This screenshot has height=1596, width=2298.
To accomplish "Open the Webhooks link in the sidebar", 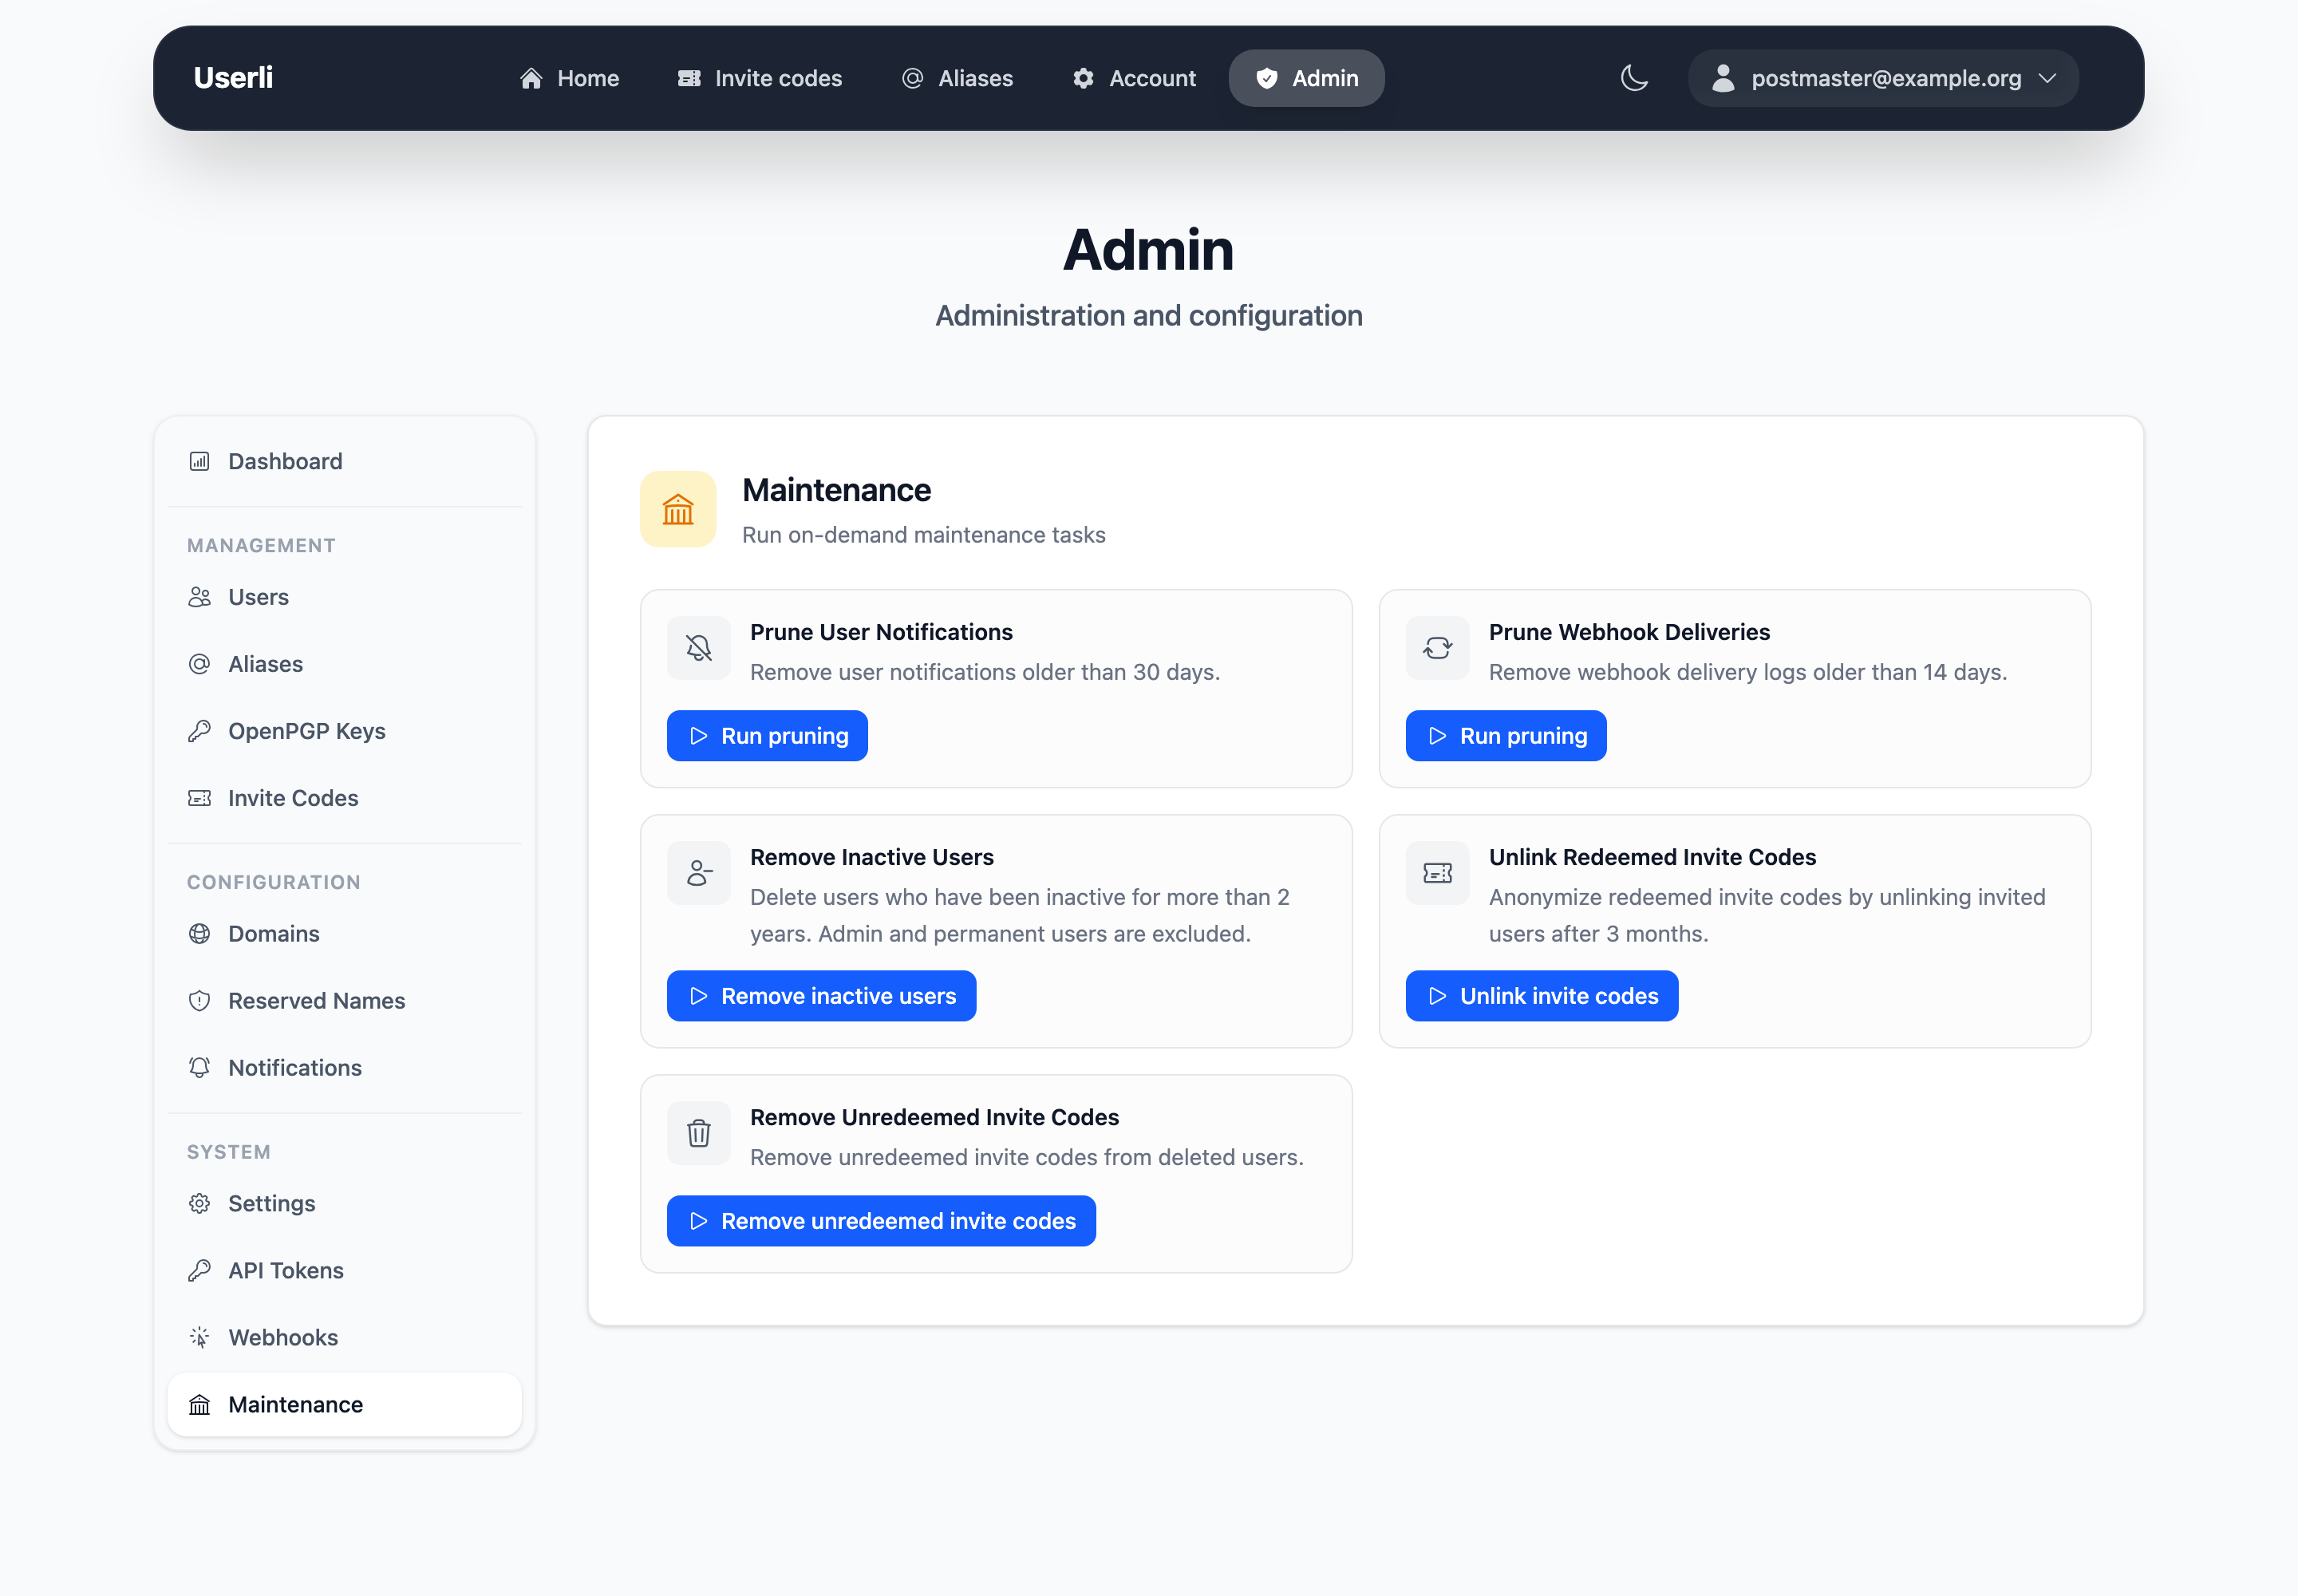I will (345, 1338).
